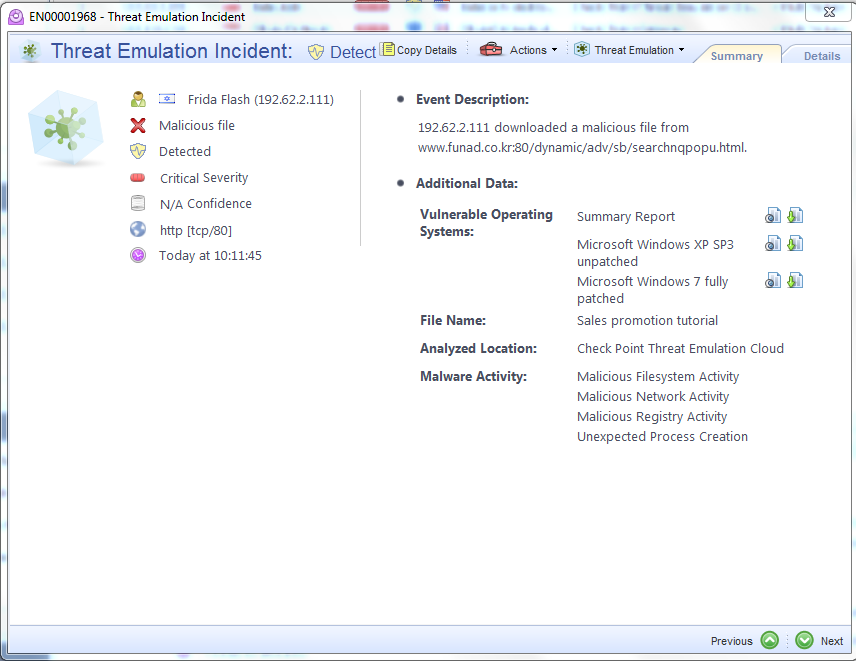Click 'Microsoft Windows XP SP3 unpatched' text

[655, 253]
